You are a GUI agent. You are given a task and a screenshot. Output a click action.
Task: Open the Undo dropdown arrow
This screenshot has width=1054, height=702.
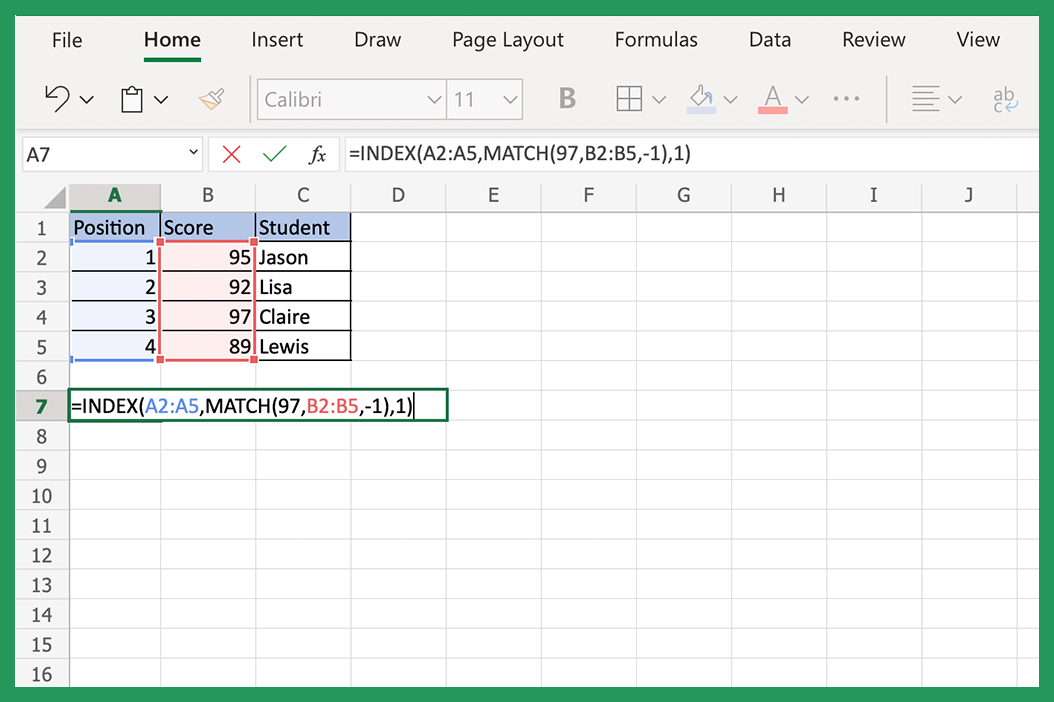pyautogui.click(x=86, y=98)
